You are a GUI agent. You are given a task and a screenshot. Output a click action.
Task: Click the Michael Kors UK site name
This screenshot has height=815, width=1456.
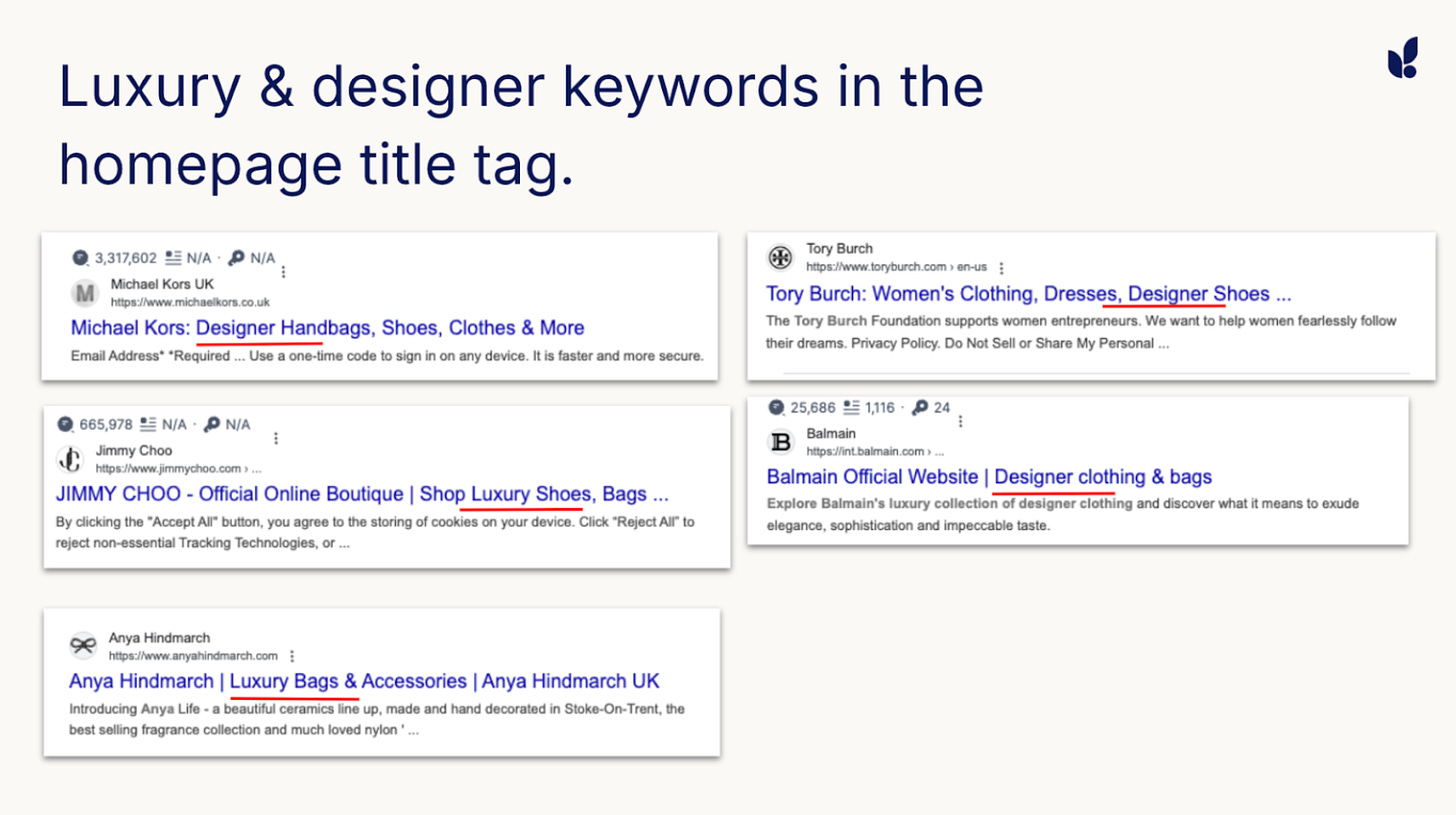point(162,284)
